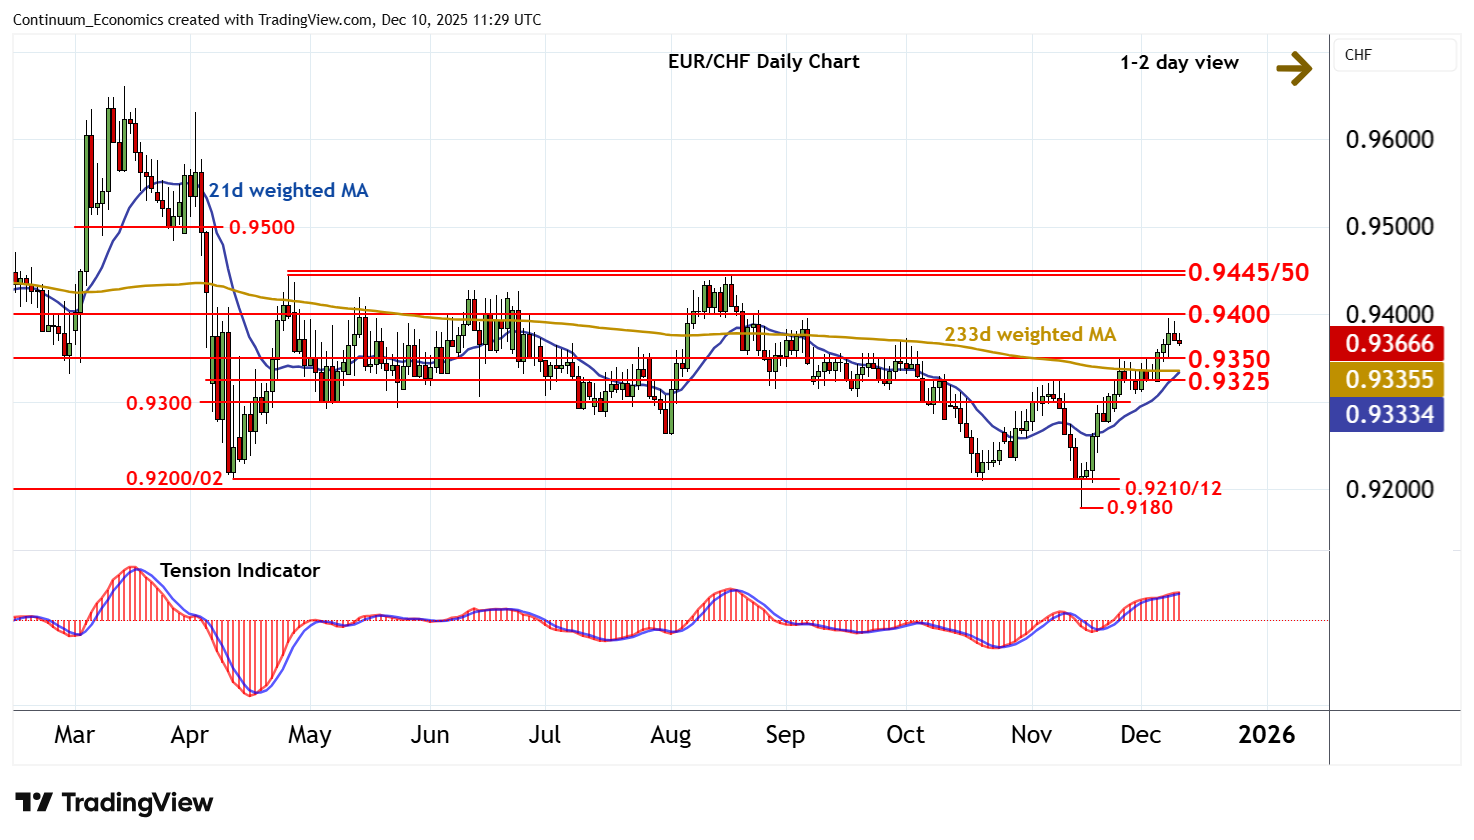The width and height of the screenshot is (1474, 840).
Task: Click the 0.9180 low level label
Action: [x=1140, y=508]
